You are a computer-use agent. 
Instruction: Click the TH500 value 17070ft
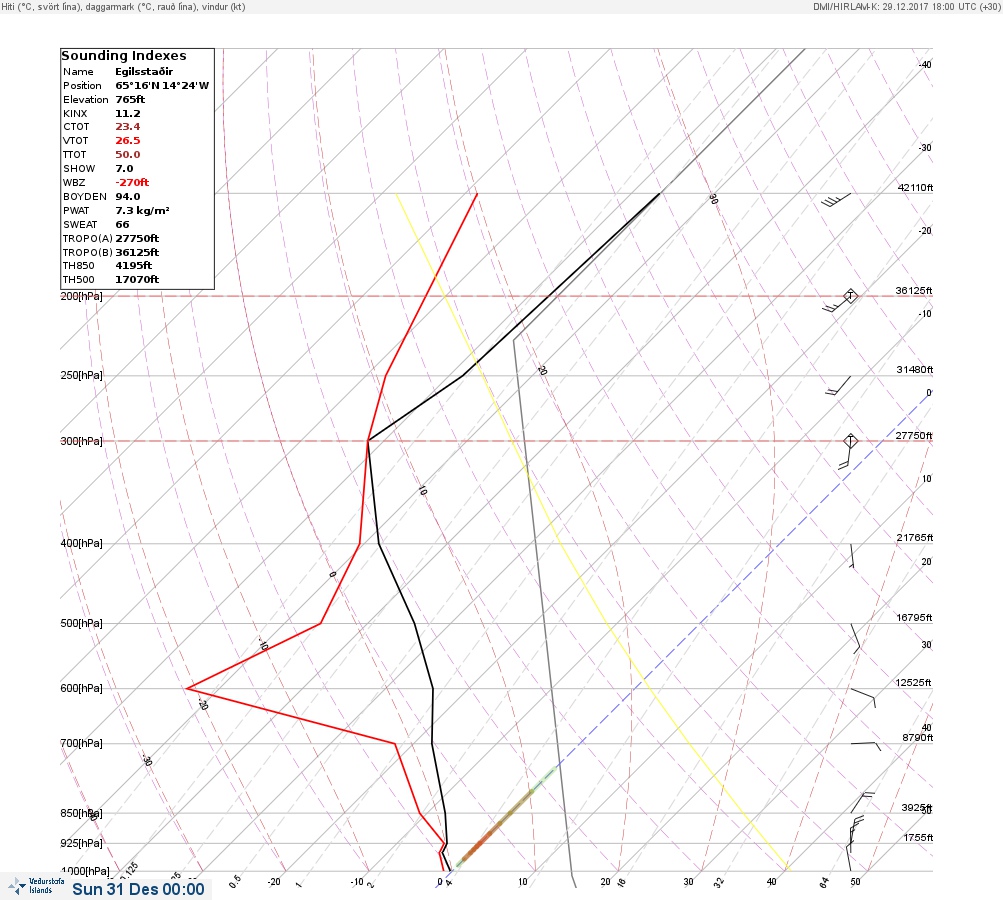pyautogui.click(x=137, y=280)
